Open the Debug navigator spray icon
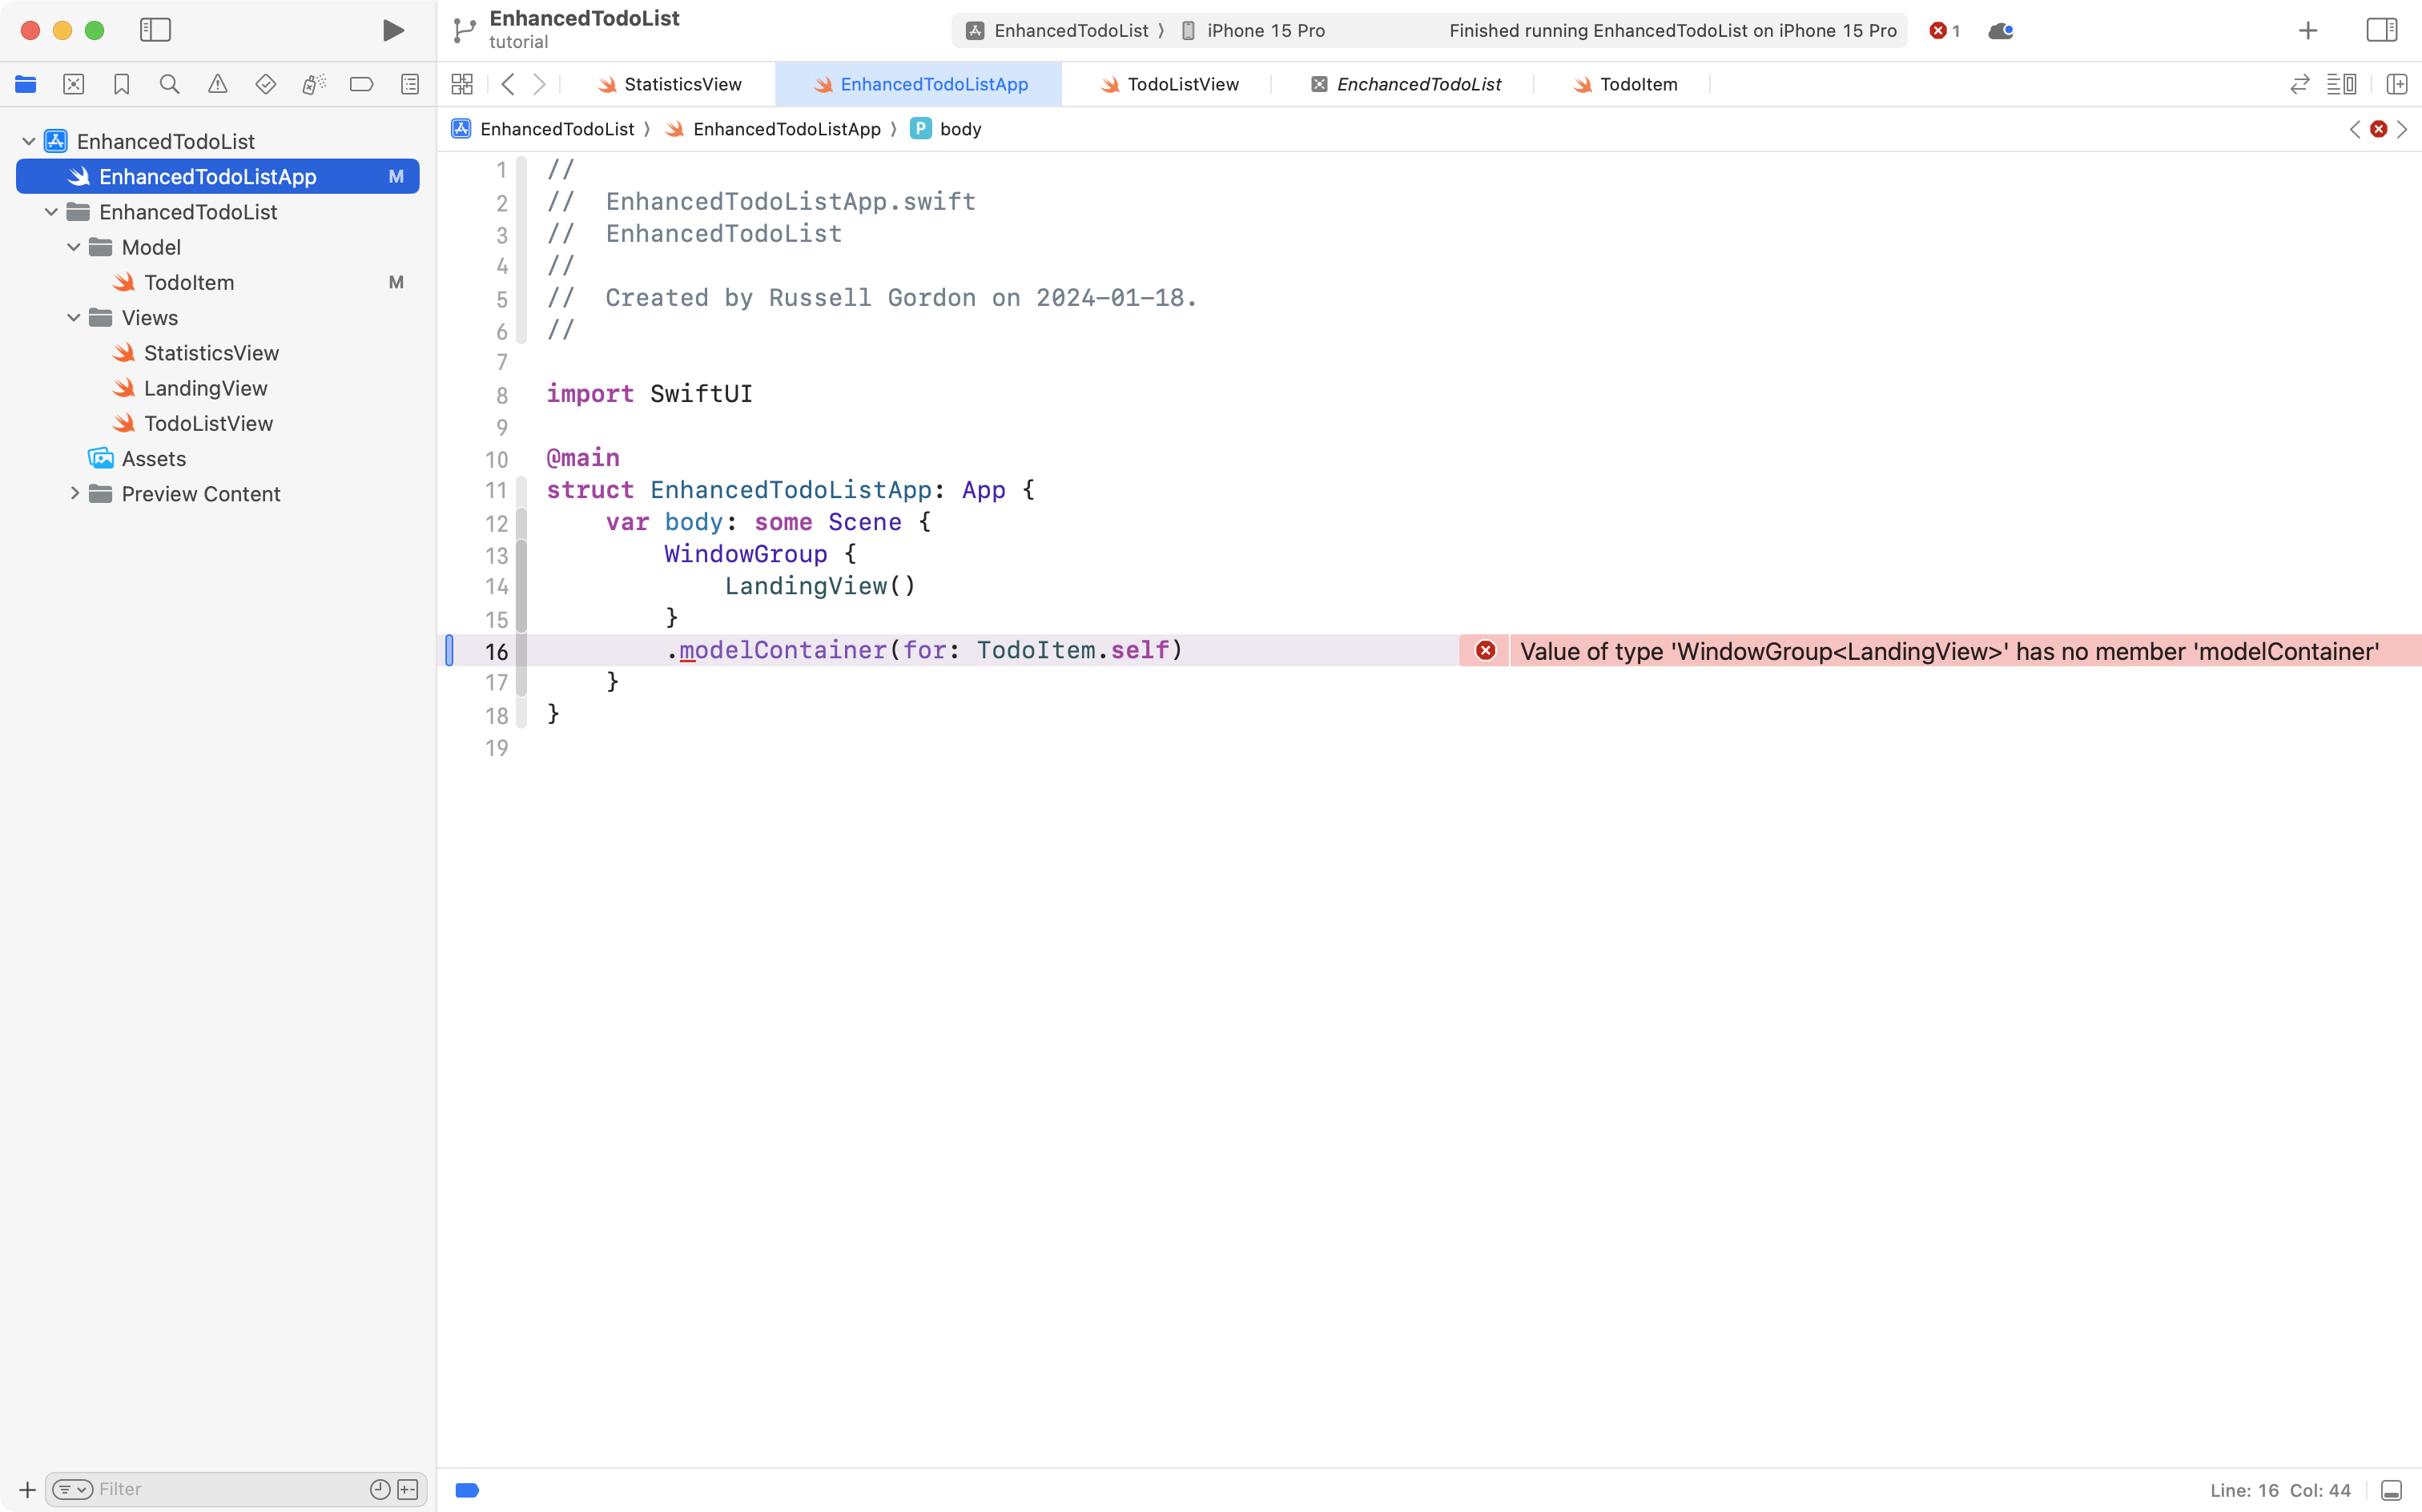 [x=314, y=84]
